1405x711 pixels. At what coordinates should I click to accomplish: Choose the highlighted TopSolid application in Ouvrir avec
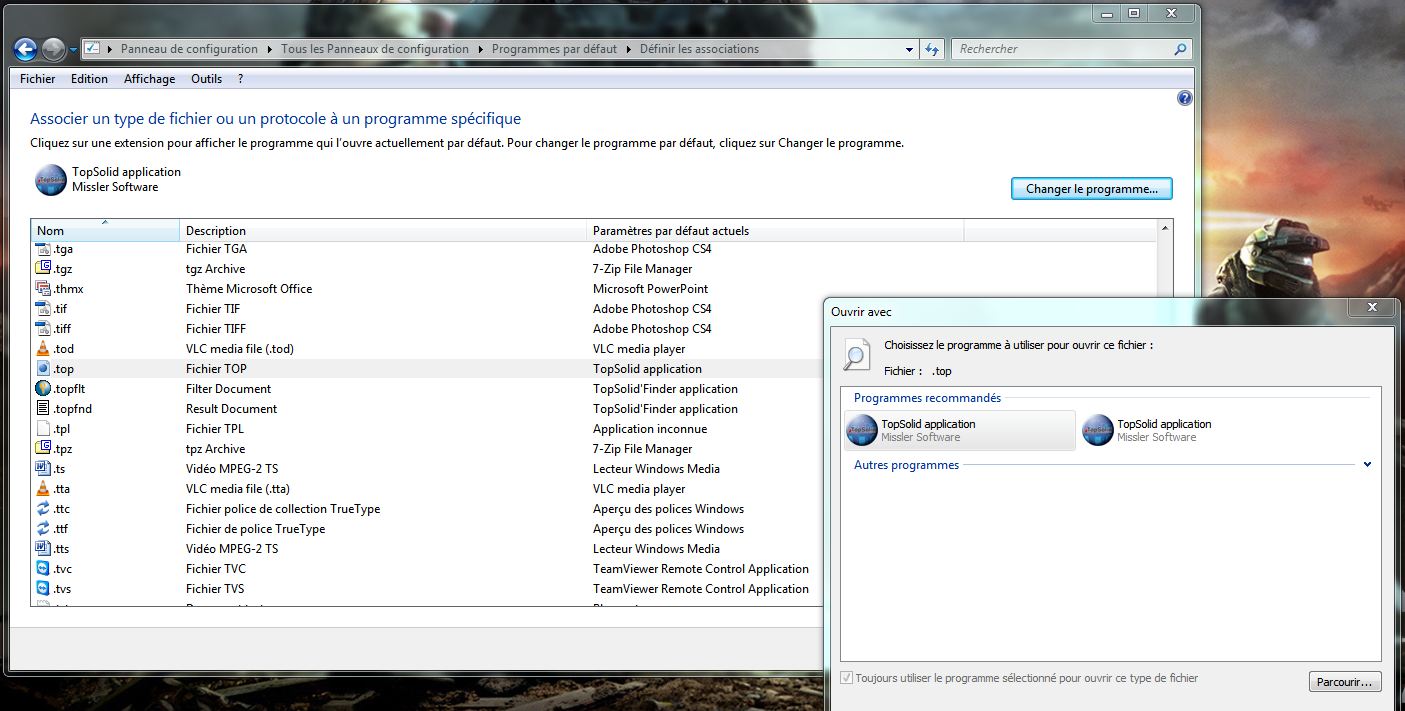960,430
